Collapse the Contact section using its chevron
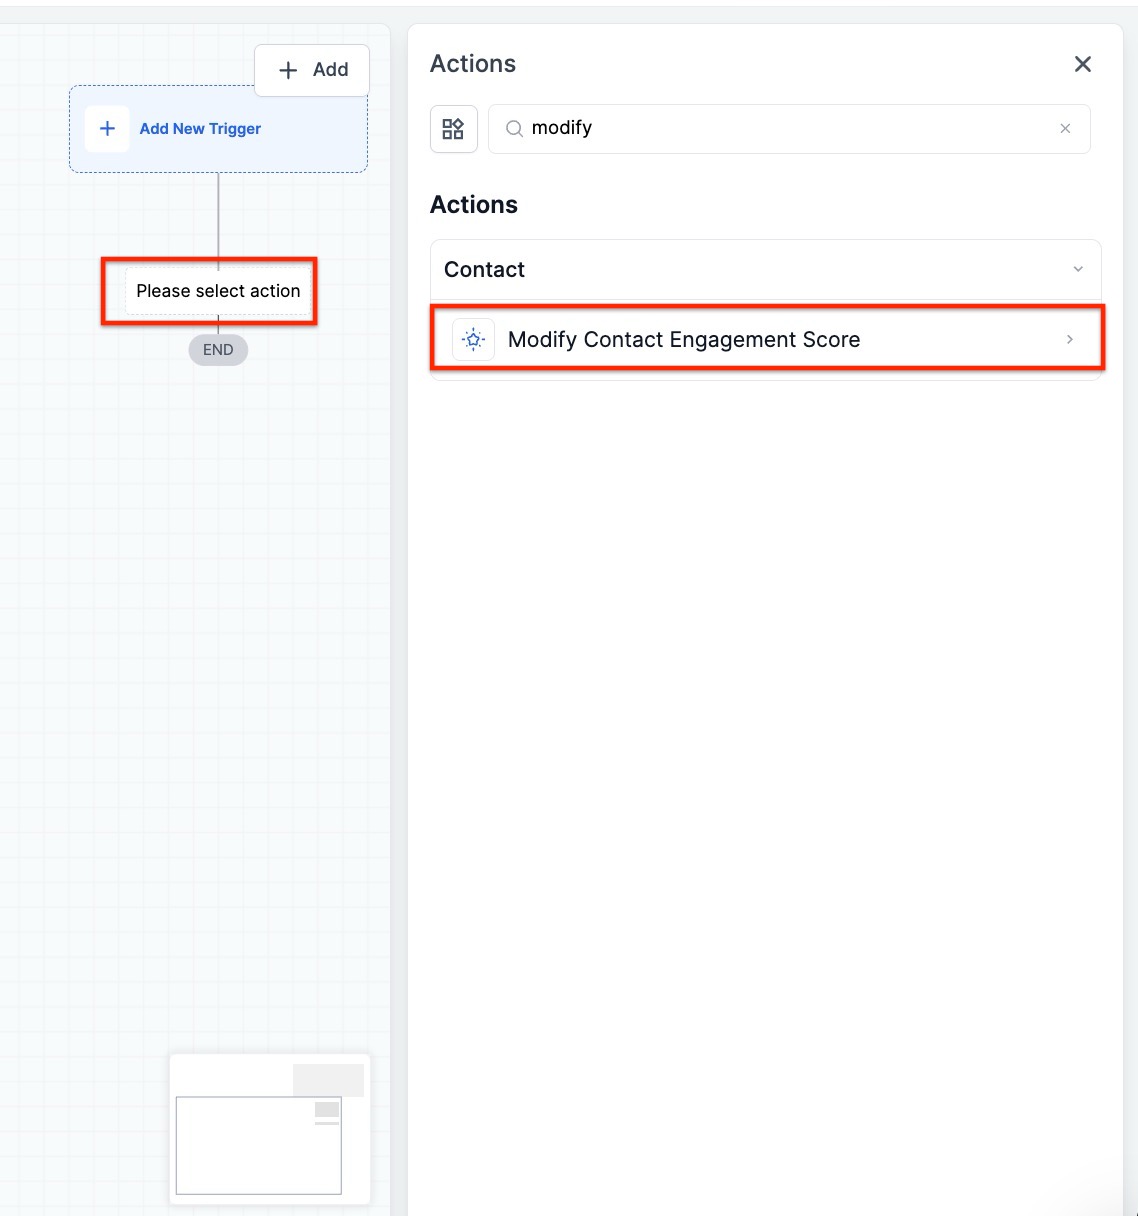 (x=1078, y=269)
